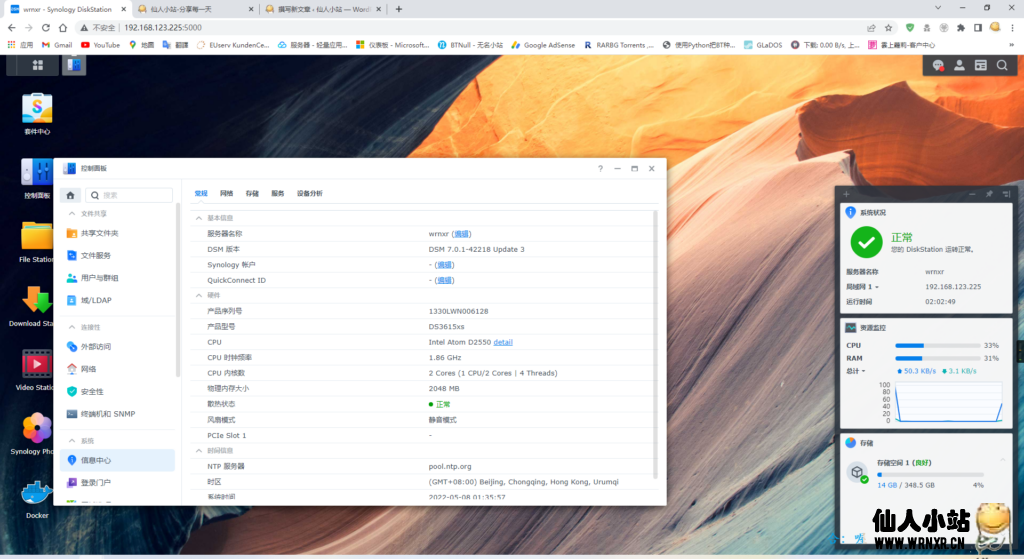Screen dimensions: 1024x559
Task: Click 编辑 link next to server name
Action: click(x=462, y=234)
